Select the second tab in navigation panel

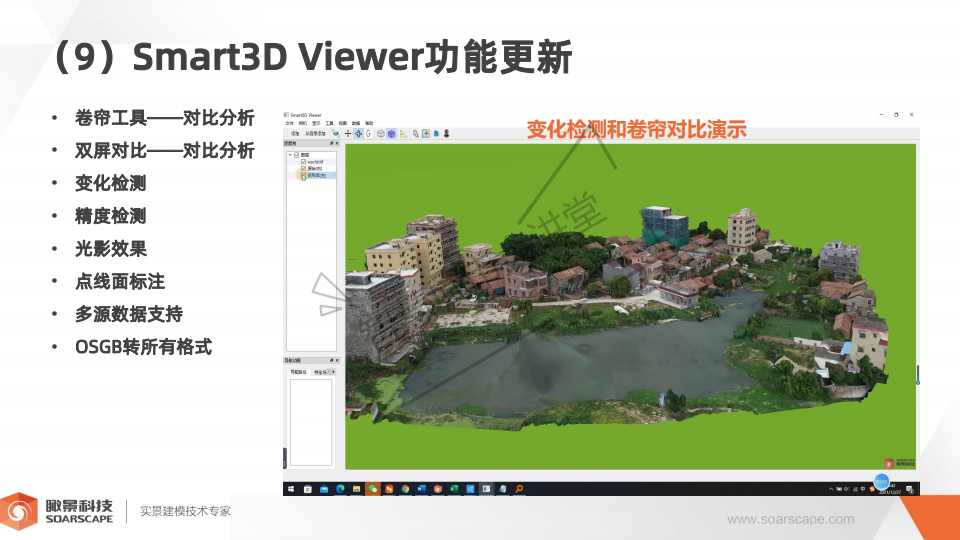[x=320, y=372]
